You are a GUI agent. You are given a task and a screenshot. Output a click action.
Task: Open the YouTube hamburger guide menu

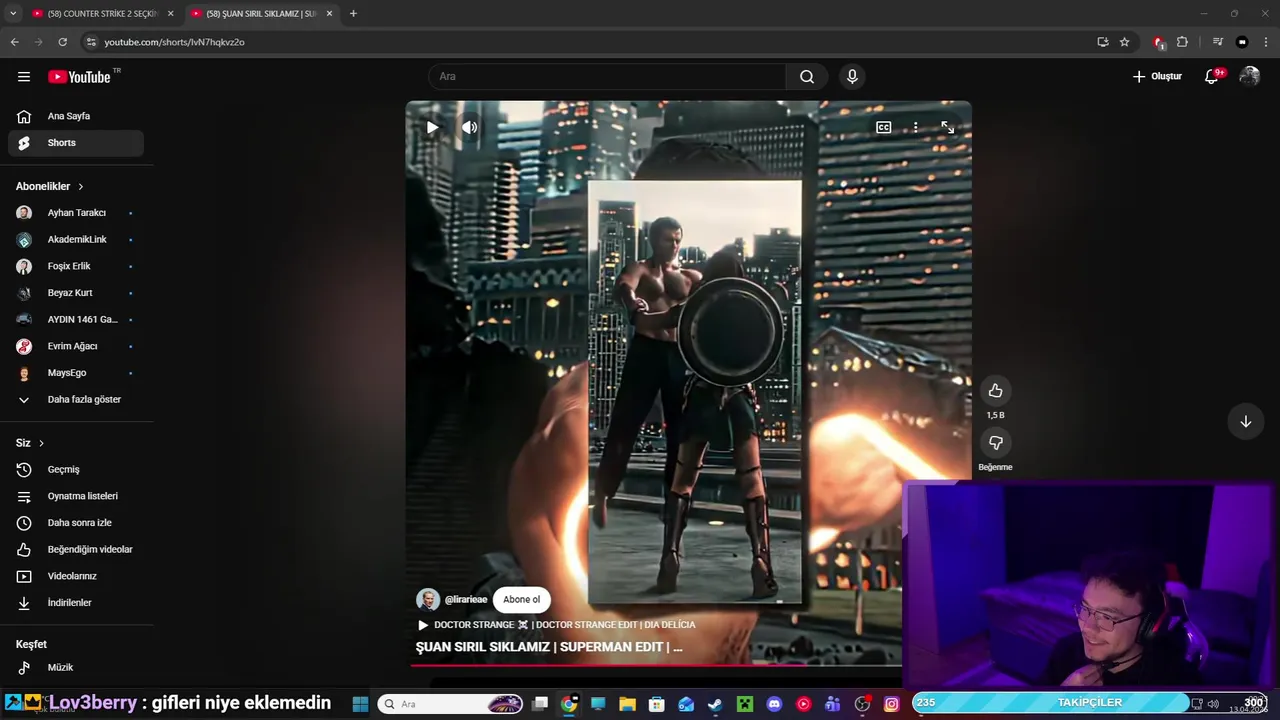pyautogui.click(x=24, y=77)
